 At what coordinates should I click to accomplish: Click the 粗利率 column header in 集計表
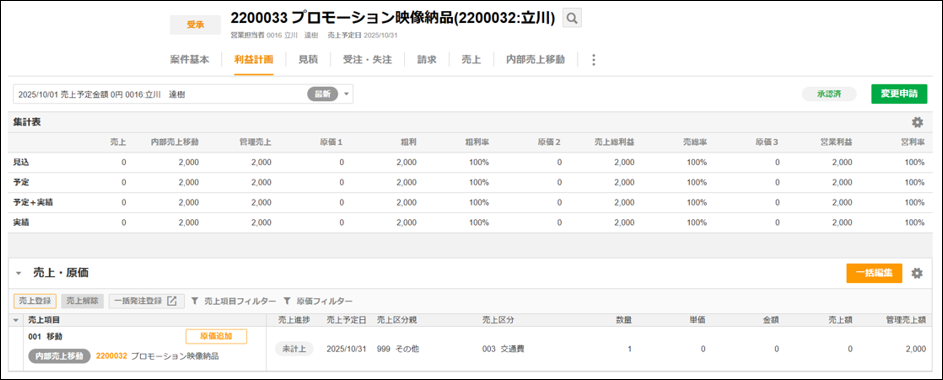477,142
